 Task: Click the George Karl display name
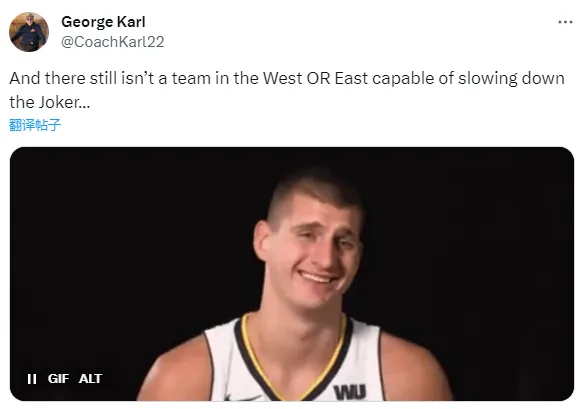(103, 22)
